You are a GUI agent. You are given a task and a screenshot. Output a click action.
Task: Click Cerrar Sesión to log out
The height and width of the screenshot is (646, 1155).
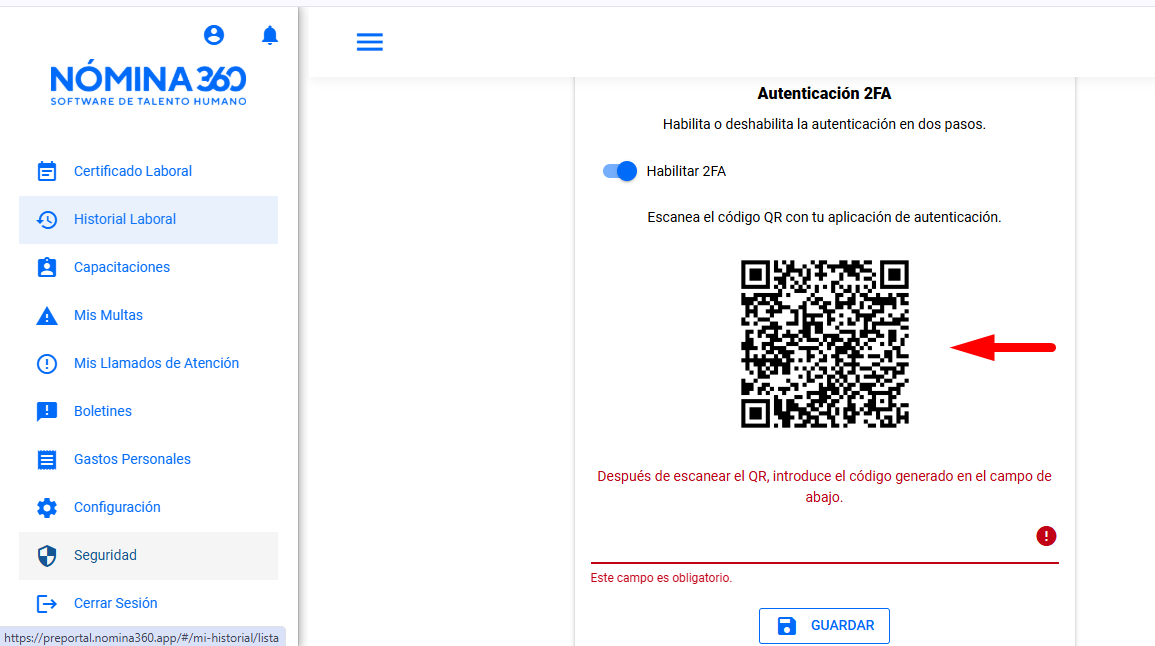tap(148, 603)
